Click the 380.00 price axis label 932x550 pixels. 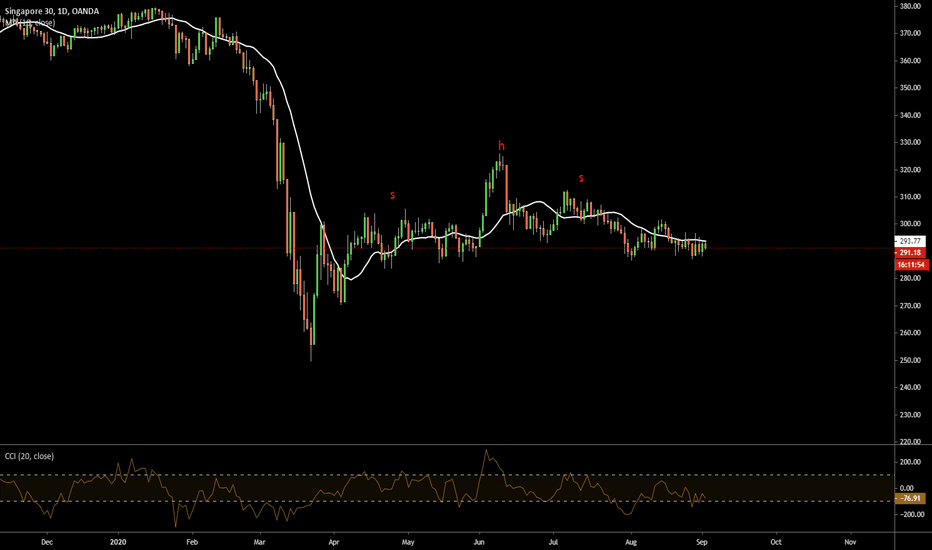click(910, 6)
